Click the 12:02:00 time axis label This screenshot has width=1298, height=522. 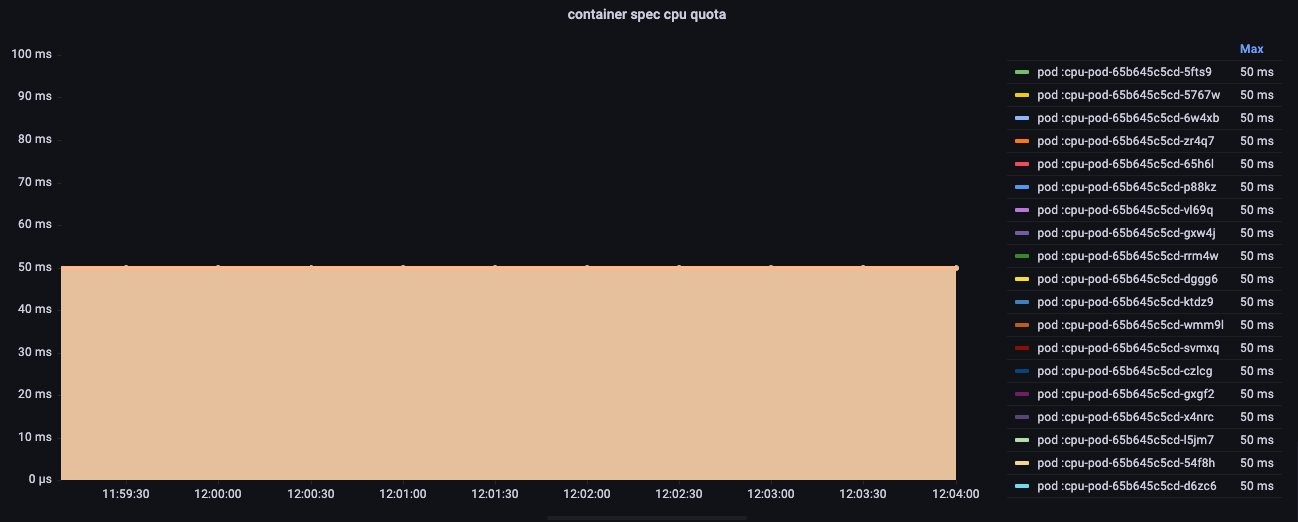coord(587,494)
